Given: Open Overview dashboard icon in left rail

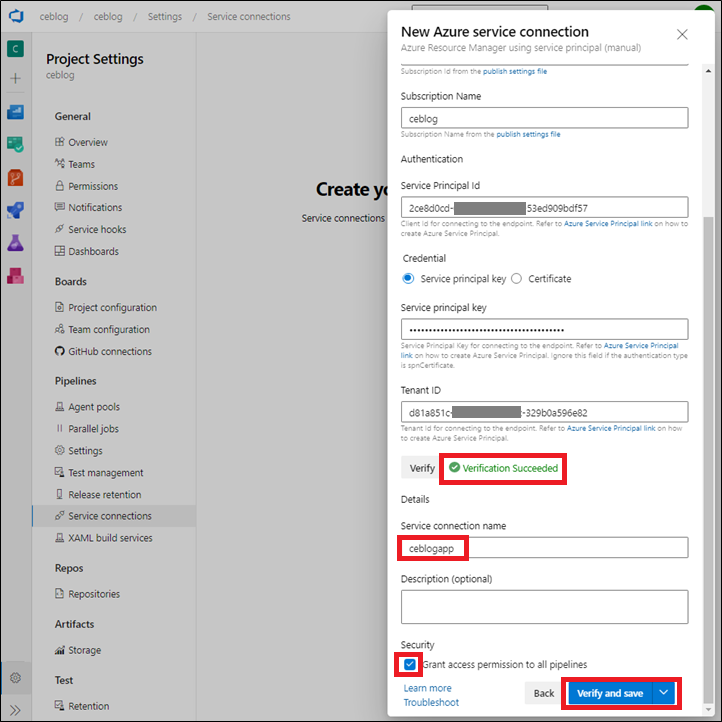Looking at the screenshot, I should 16,112.
